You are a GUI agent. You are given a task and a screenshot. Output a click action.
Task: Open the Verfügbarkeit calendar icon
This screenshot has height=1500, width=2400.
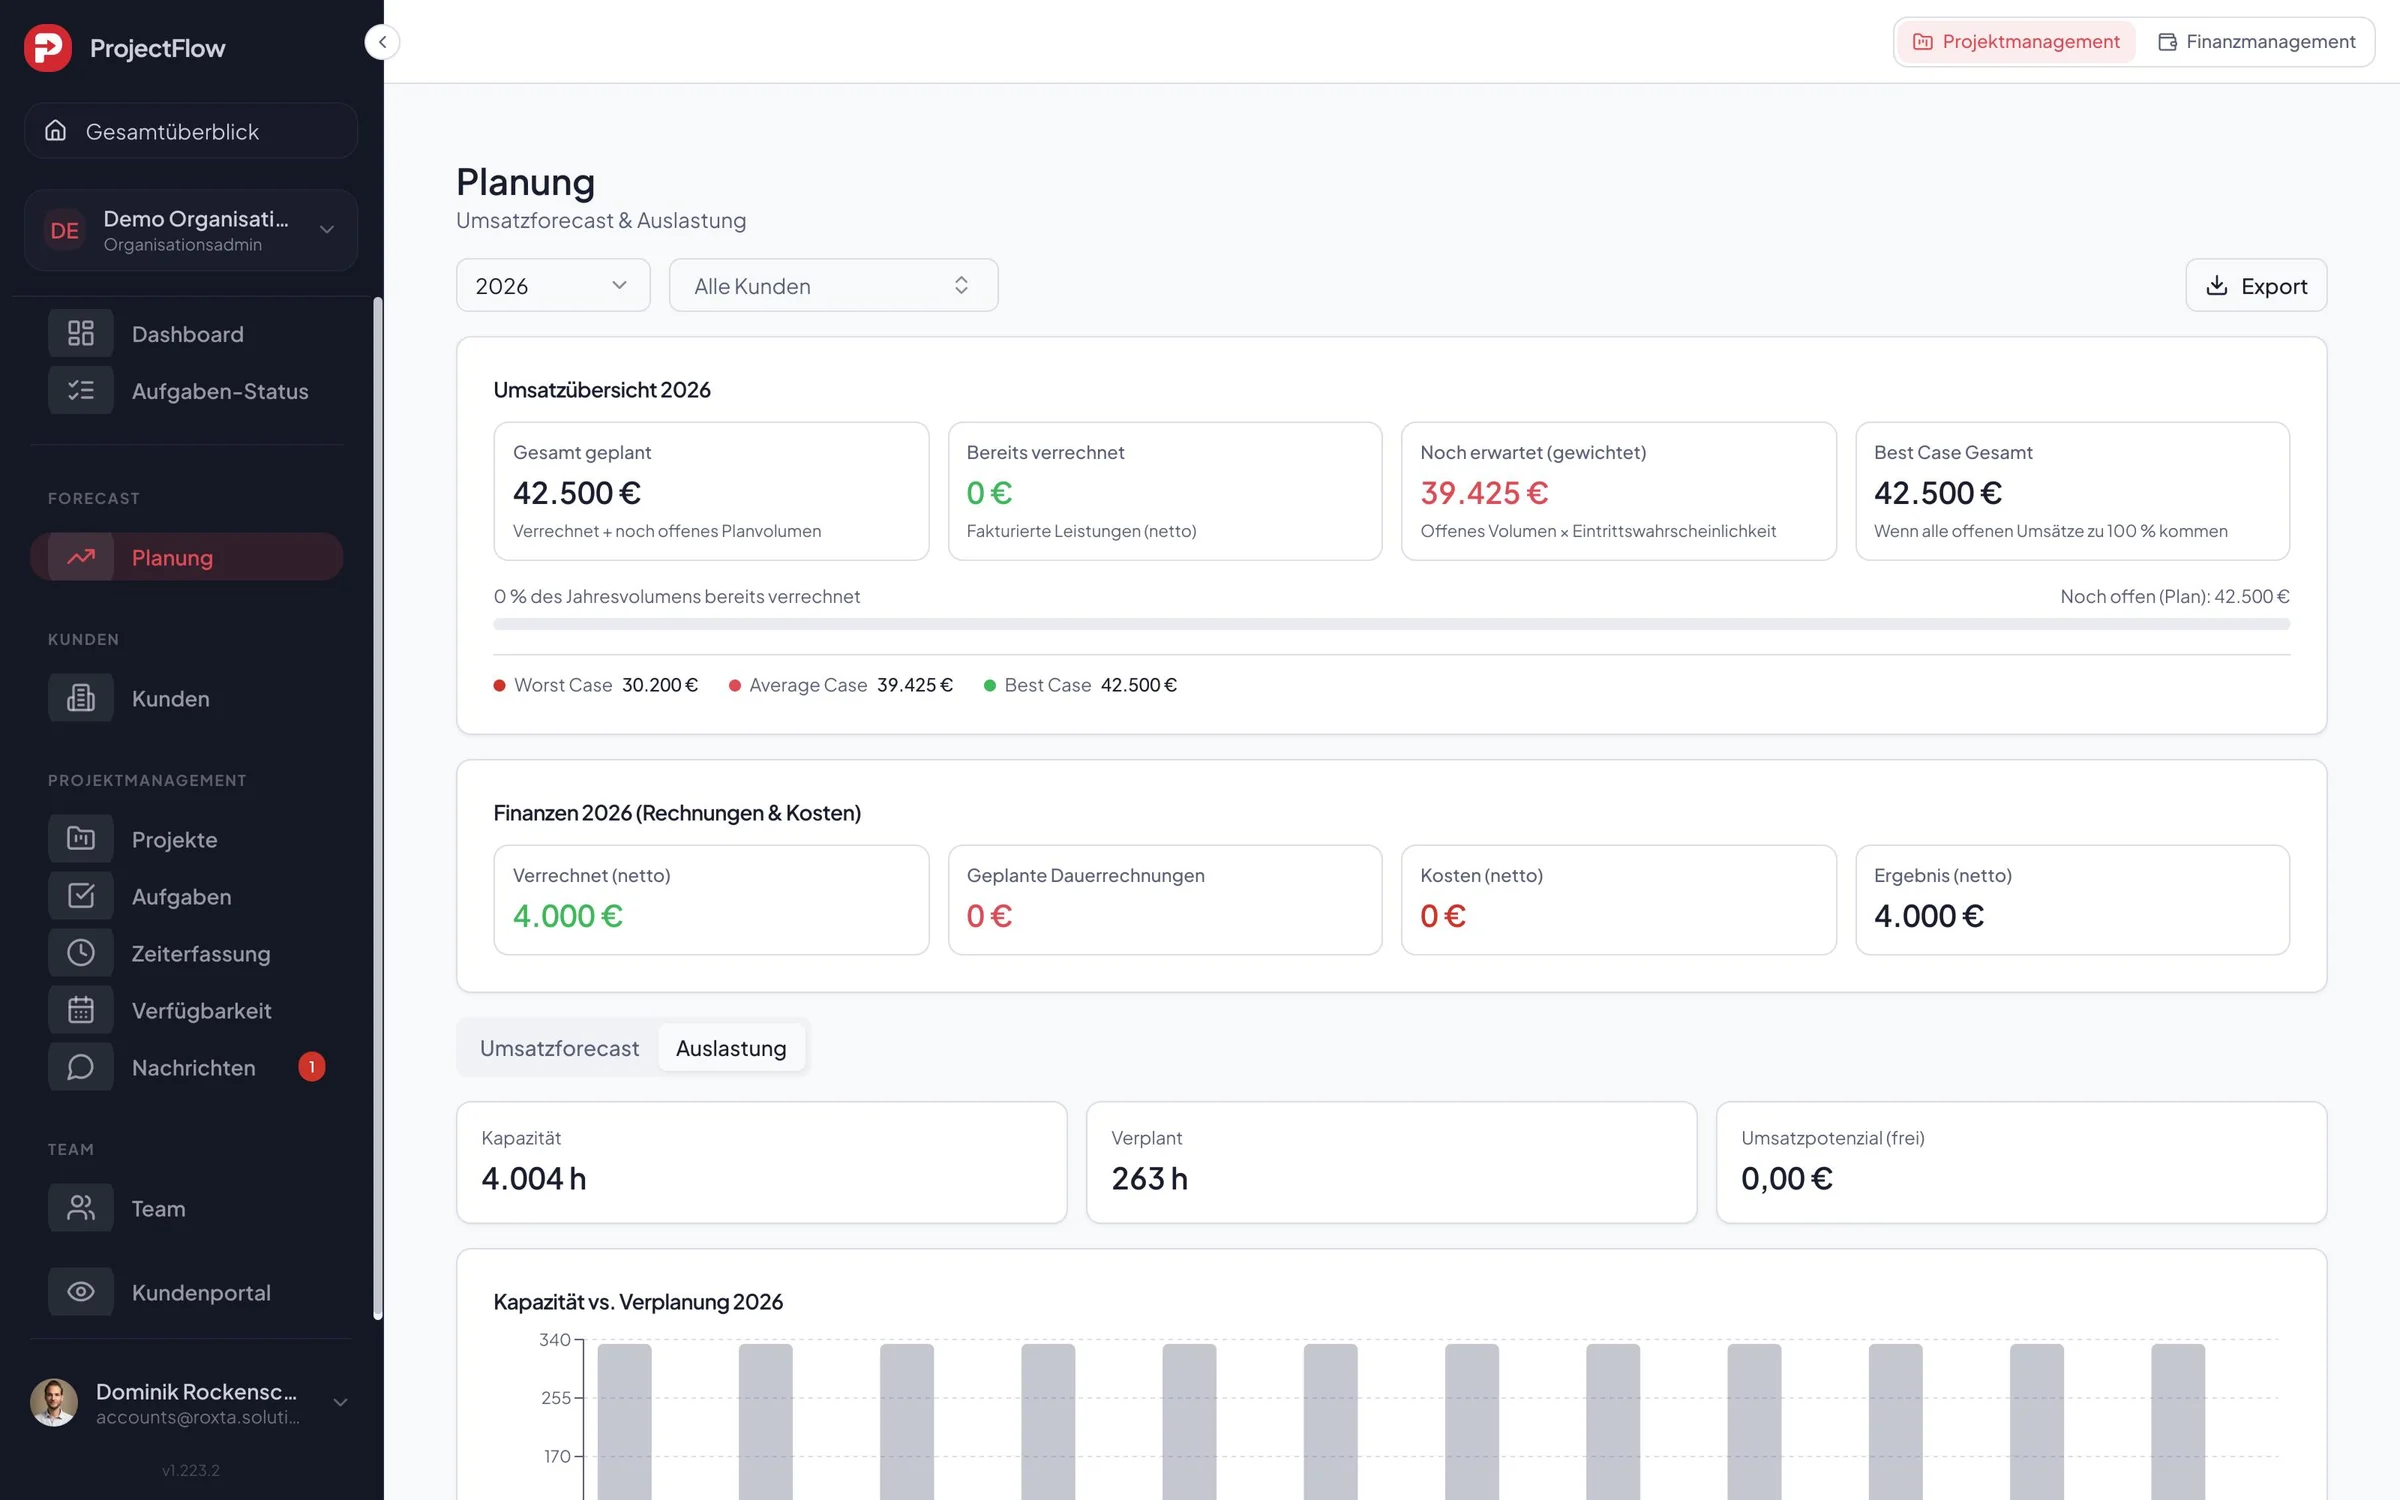point(81,1010)
